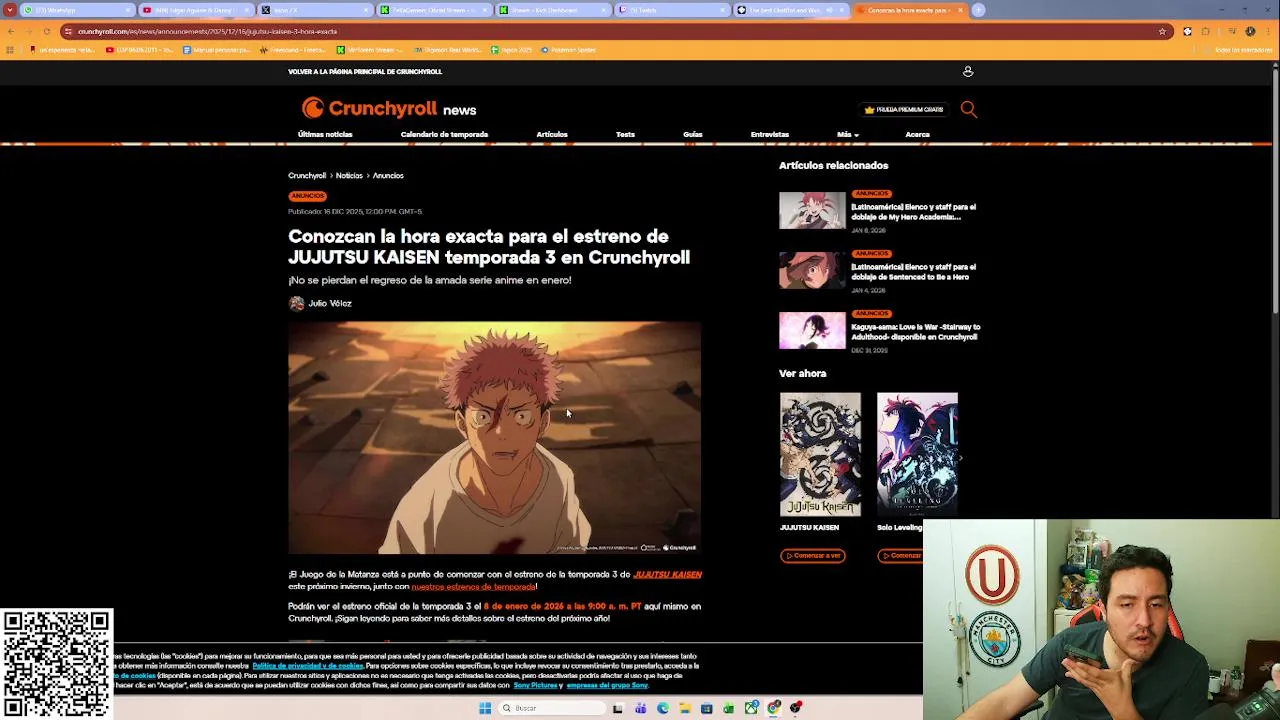Viewport: 1280px width, 720px height.
Task: Open the nuestros estrenos de temporada link
Action: click(473, 587)
